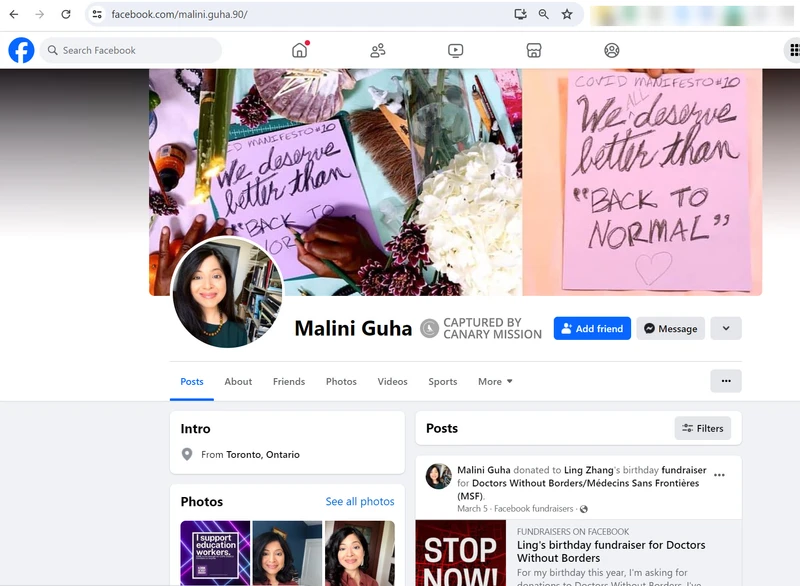Screen dimensions: 800x586
Task: Click the Add friend button
Action: 592,328
